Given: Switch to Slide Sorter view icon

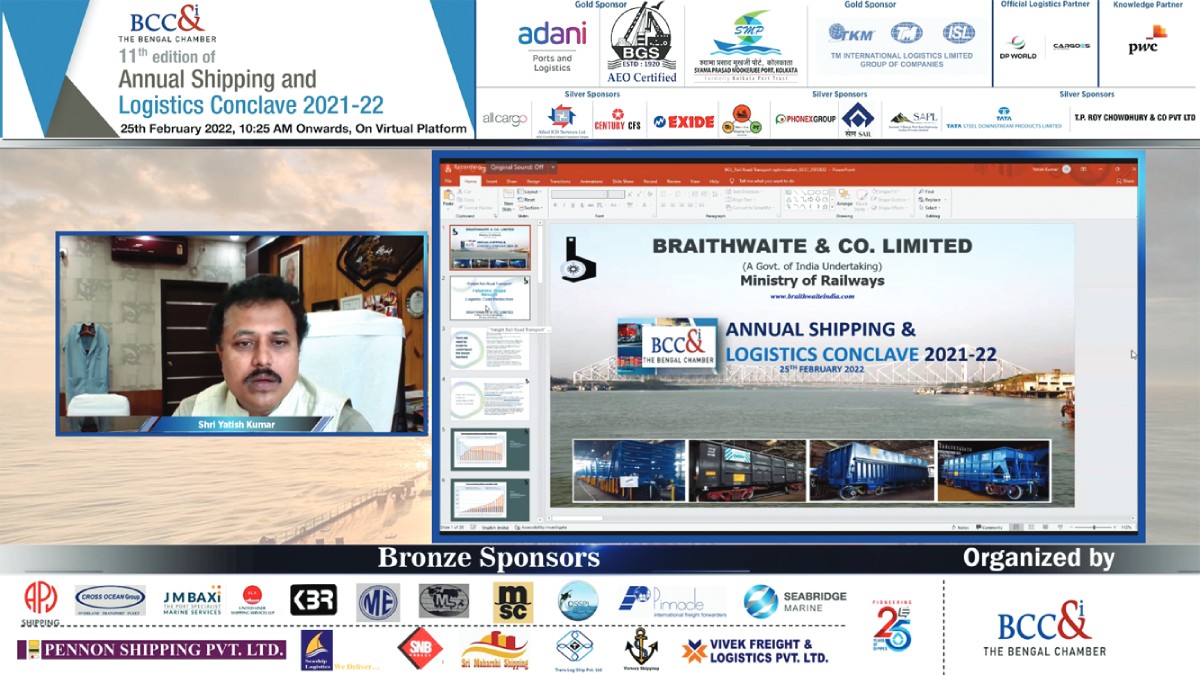Looking at the screenshot, I should click(1031, 527).
